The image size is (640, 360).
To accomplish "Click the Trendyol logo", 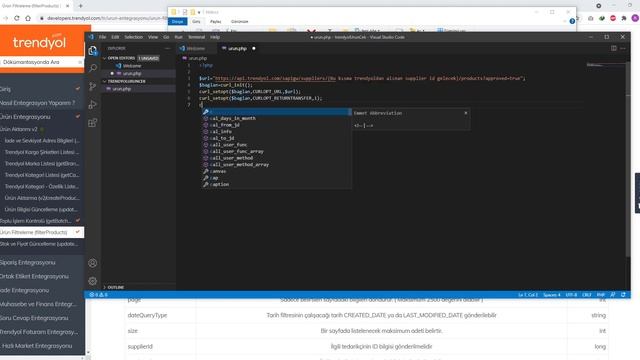I will [39, 42].
